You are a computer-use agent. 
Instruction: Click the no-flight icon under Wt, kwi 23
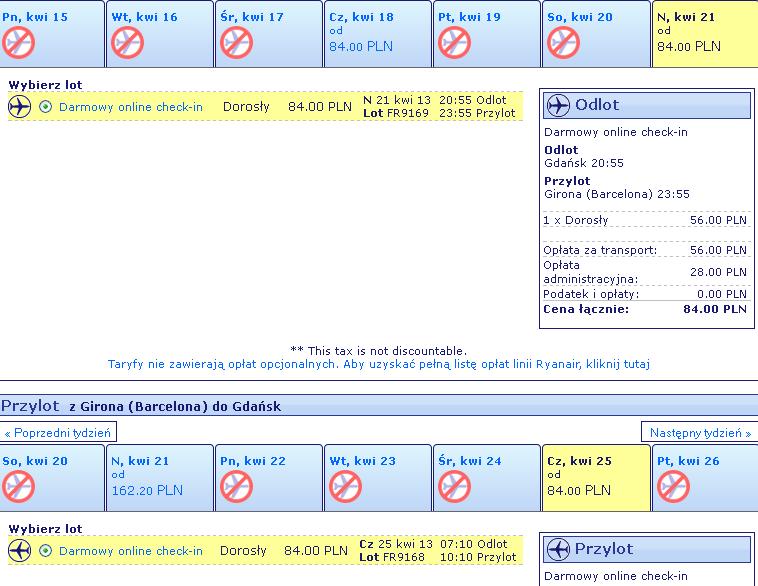346,486
